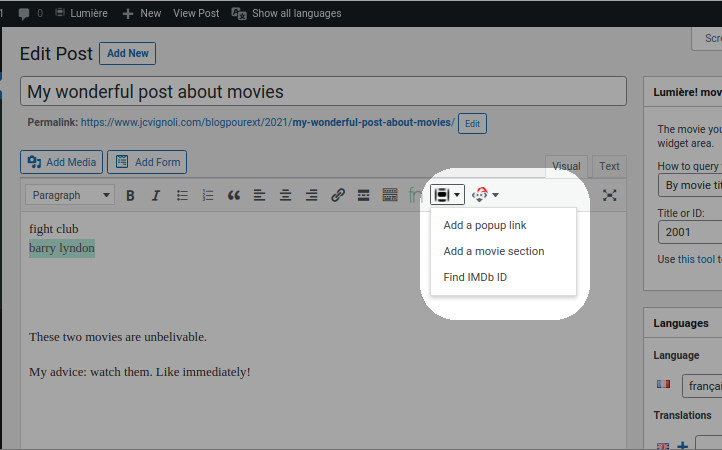Click the French flag icon
The height and width of the screenshot is (450, 722).
coord(664,384)
